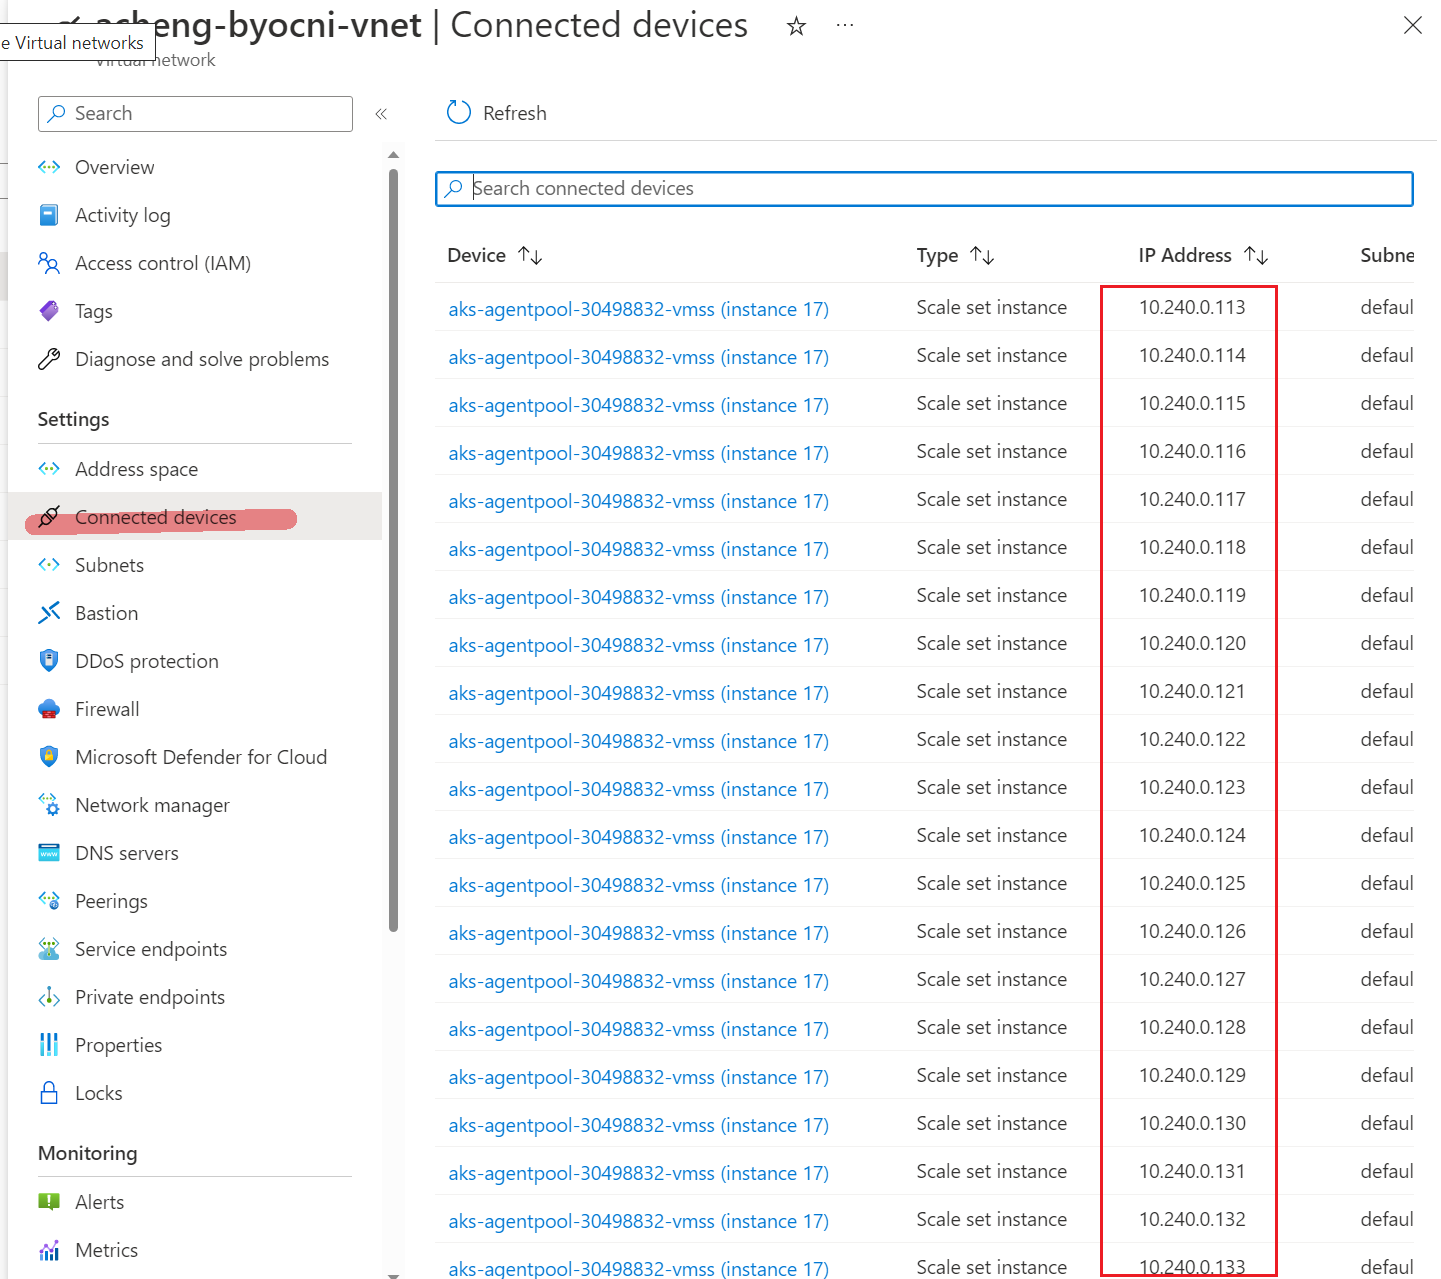Open device link with IP 10.240.0.127
The image size is (1441, 1279).
638,981
